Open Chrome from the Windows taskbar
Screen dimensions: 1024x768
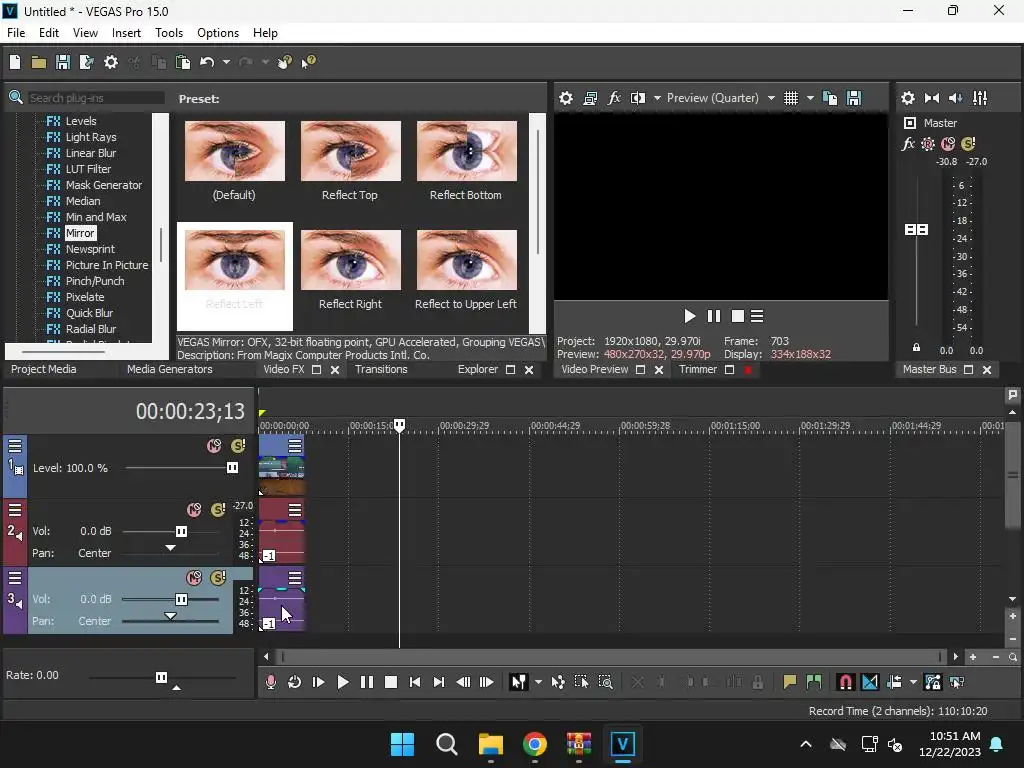click(x=535, y=744)
